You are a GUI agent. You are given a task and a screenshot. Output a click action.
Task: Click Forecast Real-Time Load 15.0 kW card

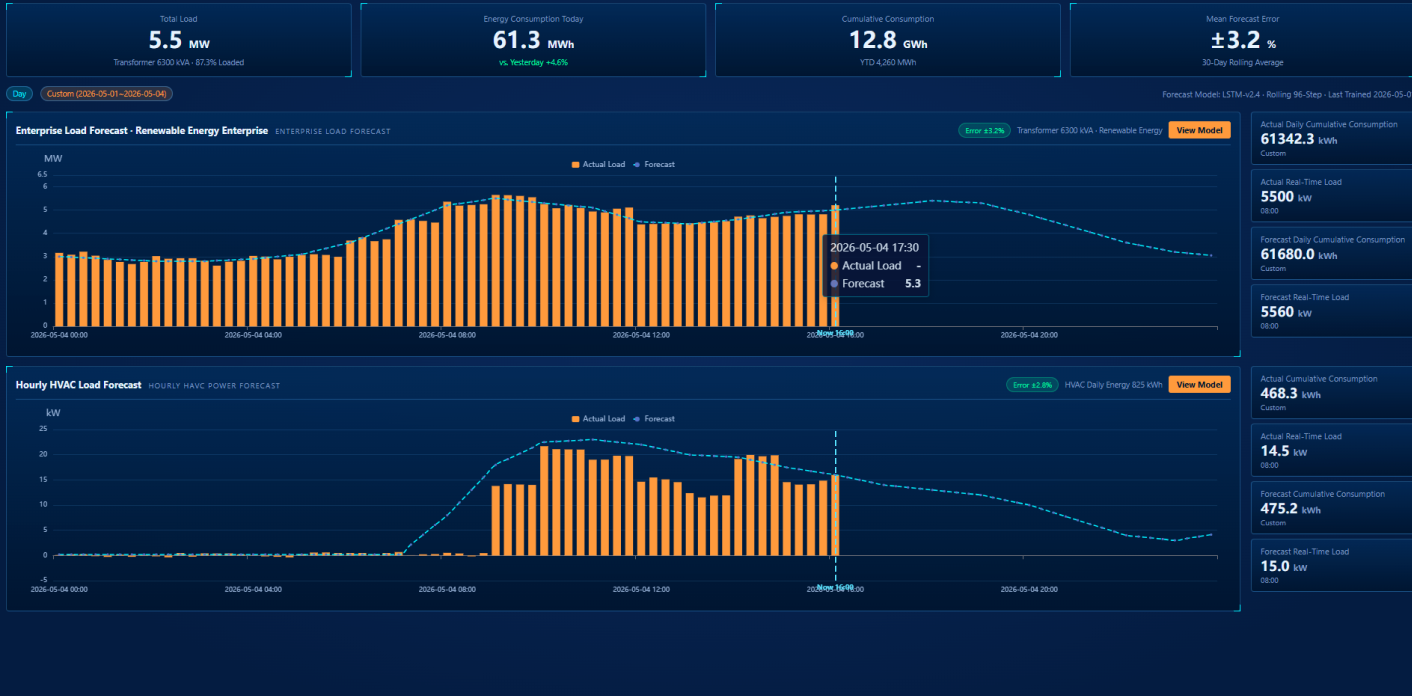(1331, 565)
